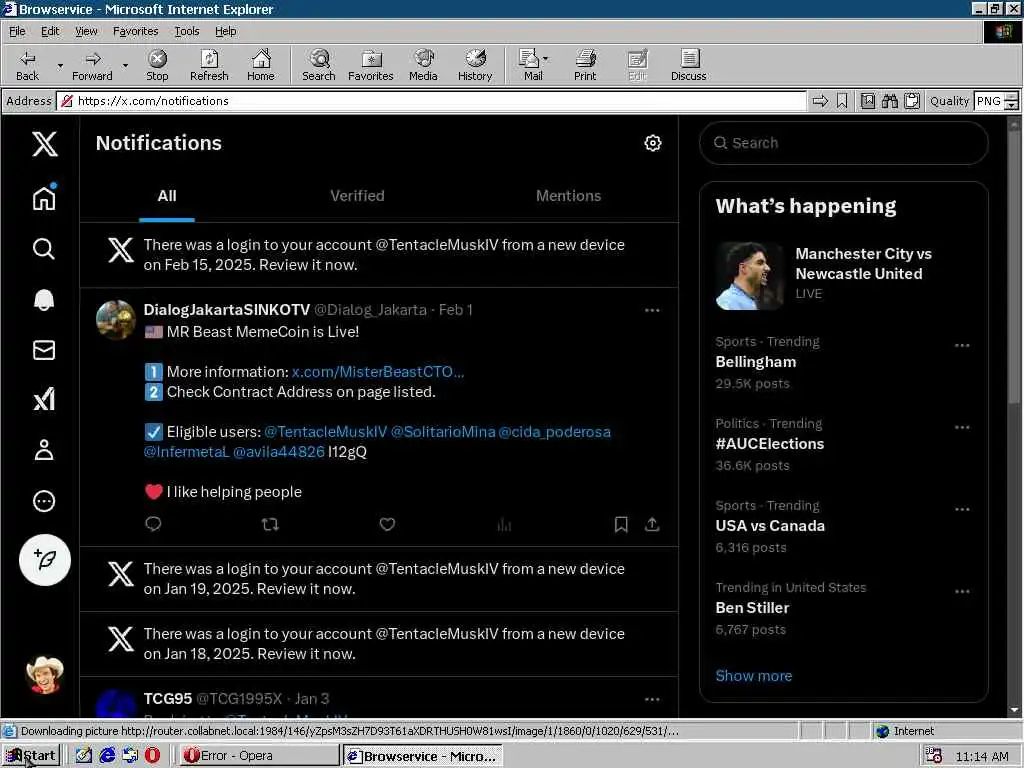Open the @cida_poderosa mention link
Viewport: 1024px width, 768px height.
[x=554, y=432]
